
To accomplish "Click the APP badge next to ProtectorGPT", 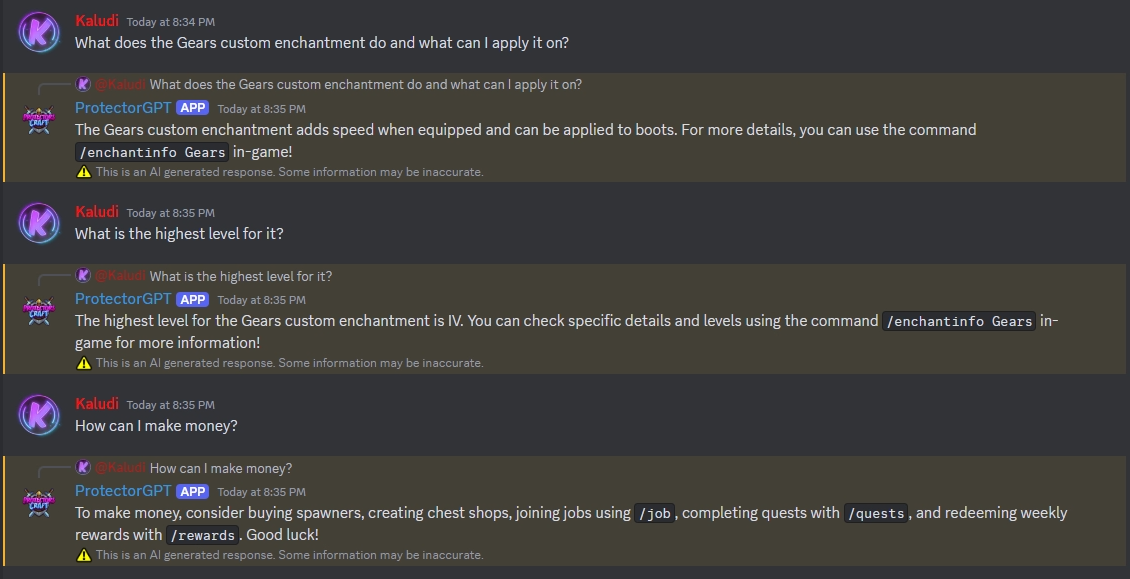I will pos(191,107).
